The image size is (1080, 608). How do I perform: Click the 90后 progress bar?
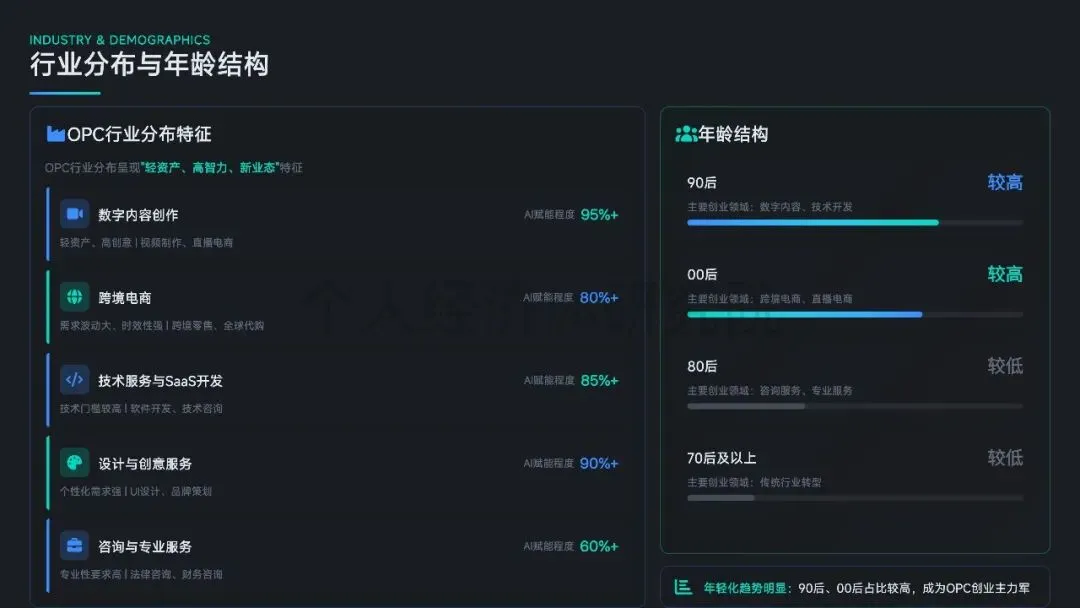855,222
